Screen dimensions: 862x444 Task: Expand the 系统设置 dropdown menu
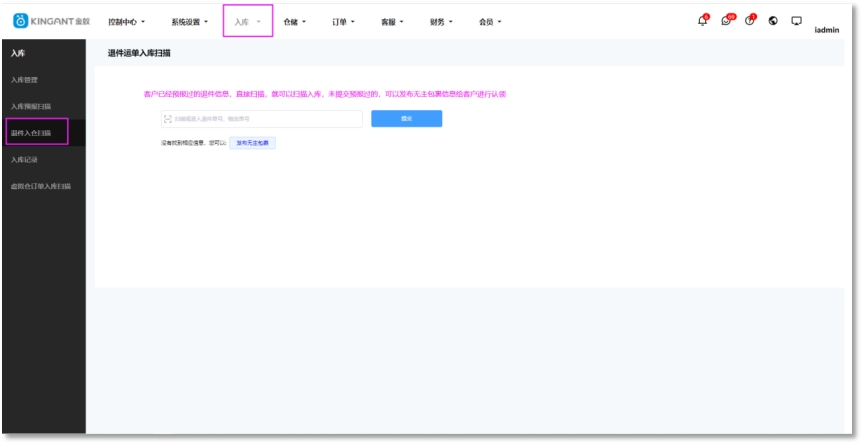tap(190, 21)
